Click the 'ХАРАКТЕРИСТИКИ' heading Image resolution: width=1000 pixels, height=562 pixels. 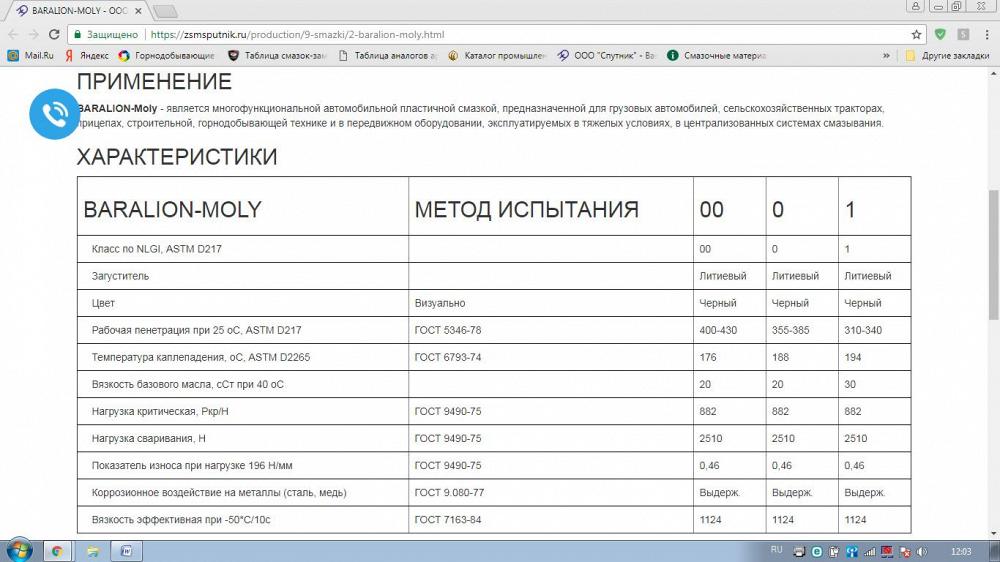[x=177, y=157]
